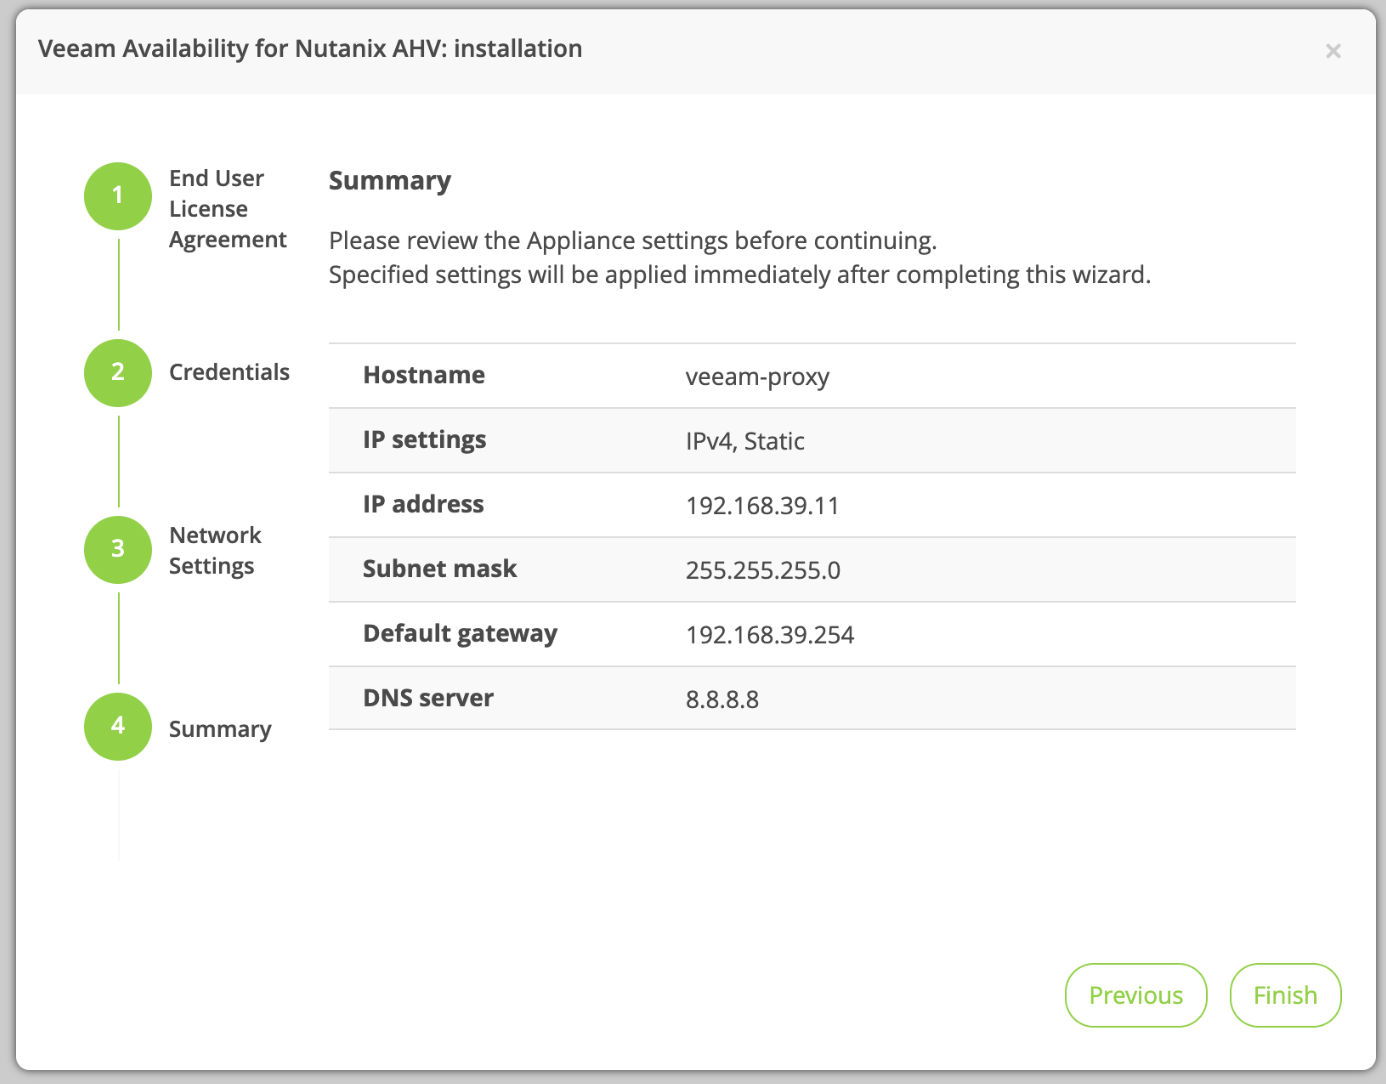The image size is (1386, 1084).
Task: Click Finish to apply settings
Action: pyautogui.click(x=1285, y=995)
